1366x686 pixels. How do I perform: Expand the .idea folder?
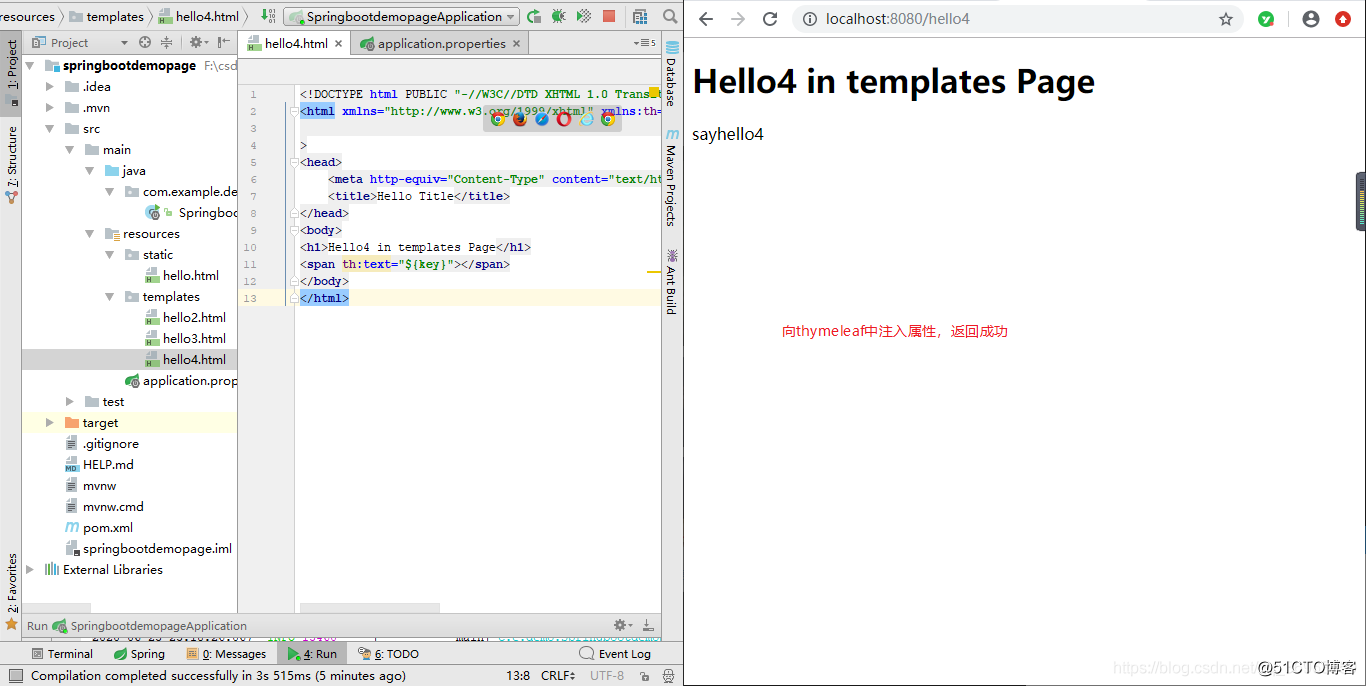50,87
